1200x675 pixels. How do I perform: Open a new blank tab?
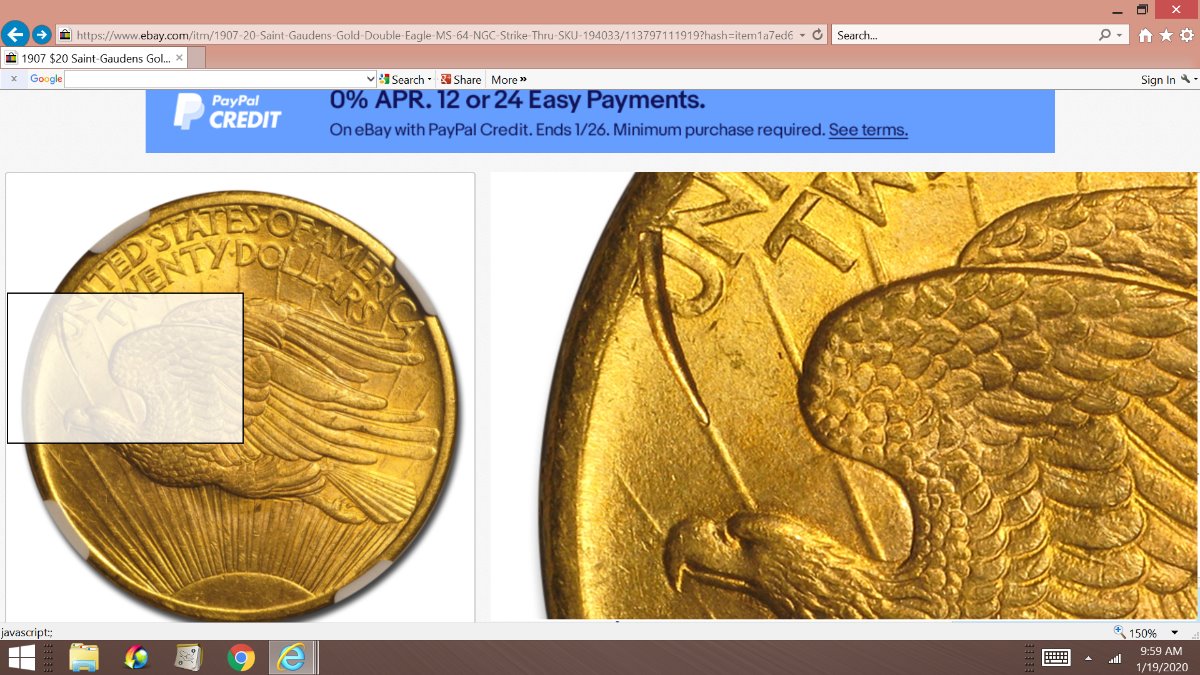[197, 58]
